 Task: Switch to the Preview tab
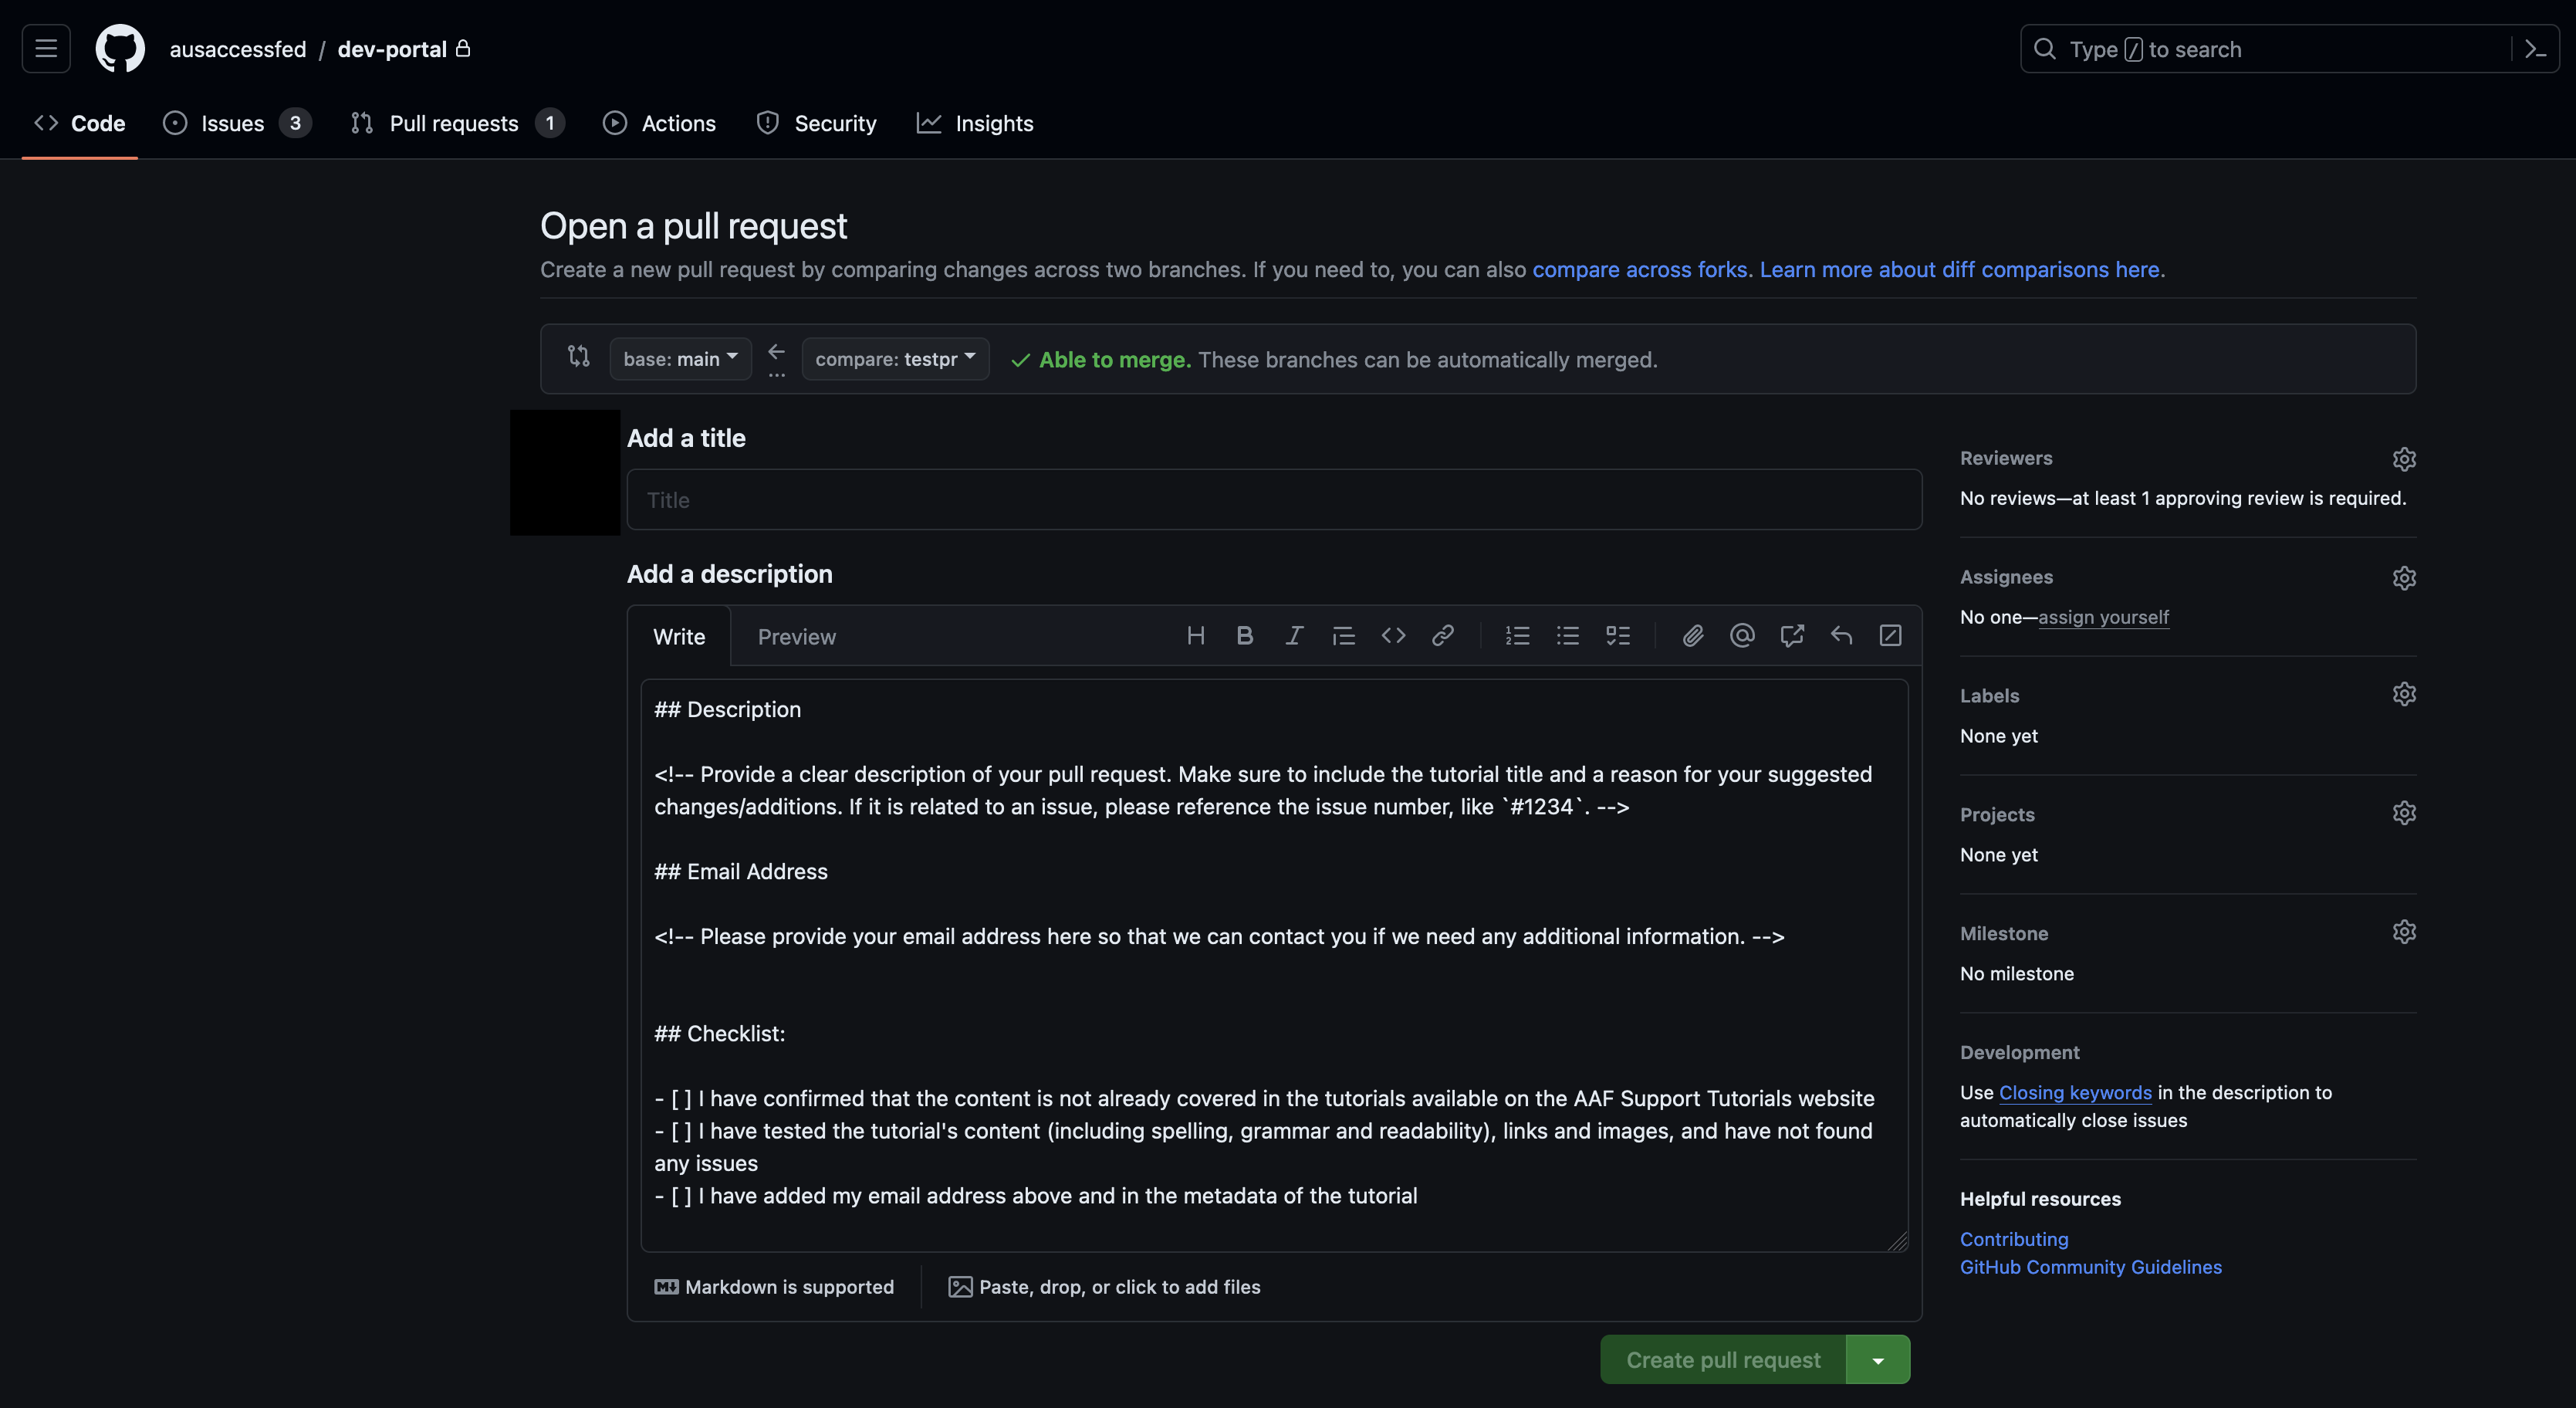797,637
